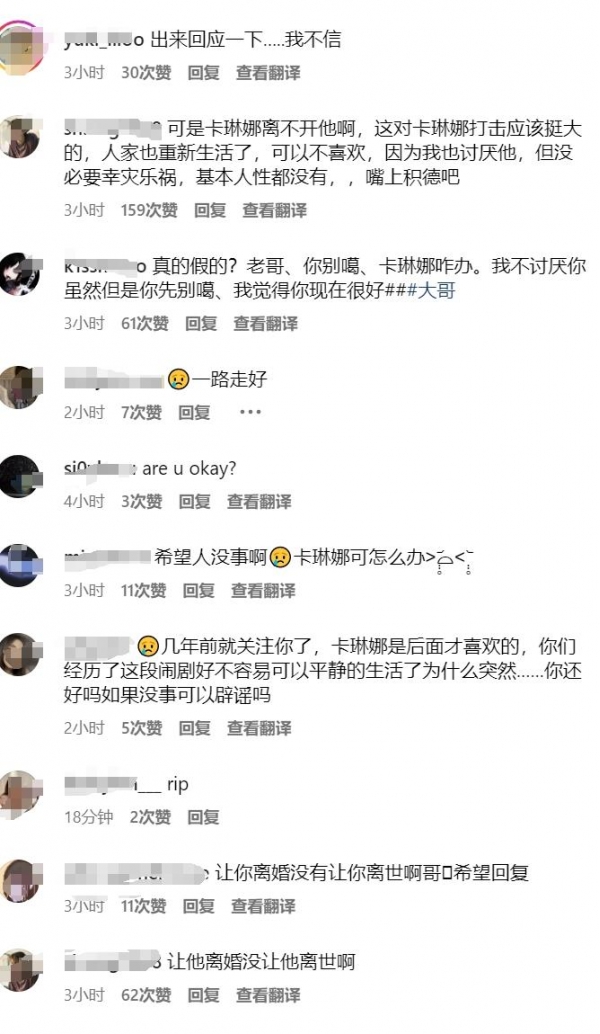View translation of 让他离婚没让他离世啊 comment
Viewport: 600px width, 1034px height.
268,995
